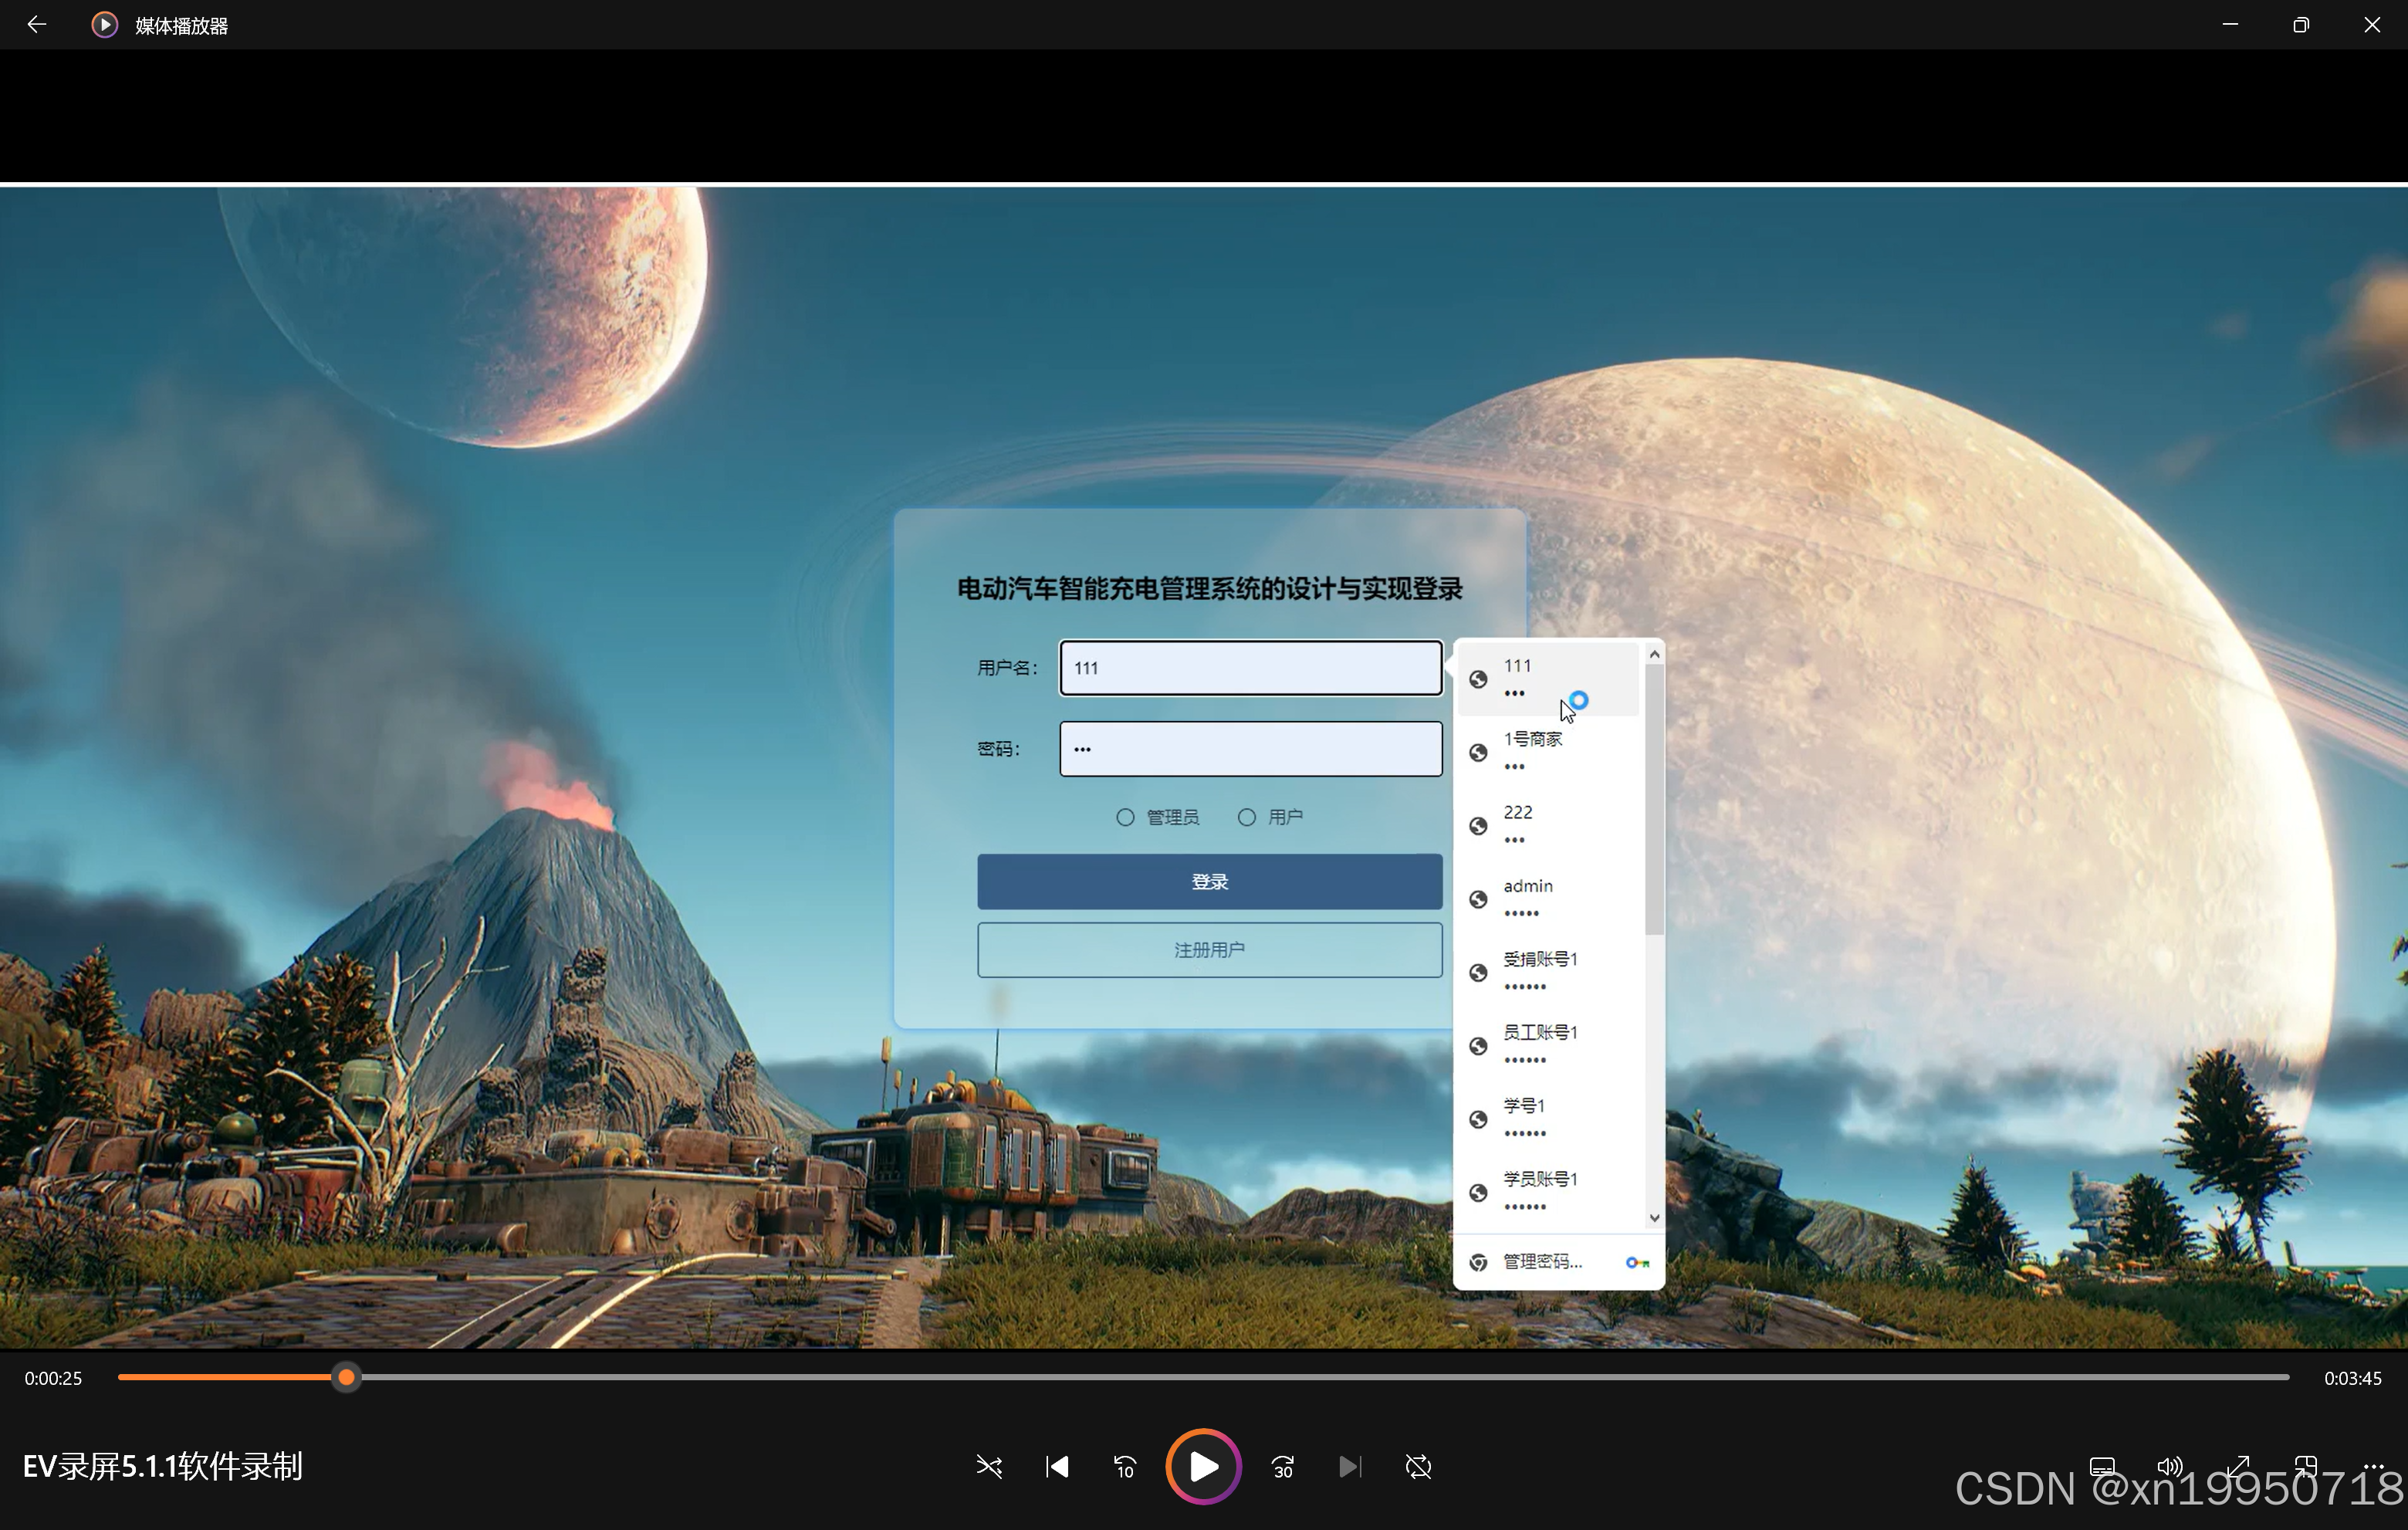The image size is (2408, 1530).
Task: Click the 密码 password field
Action: (1251, 749)
